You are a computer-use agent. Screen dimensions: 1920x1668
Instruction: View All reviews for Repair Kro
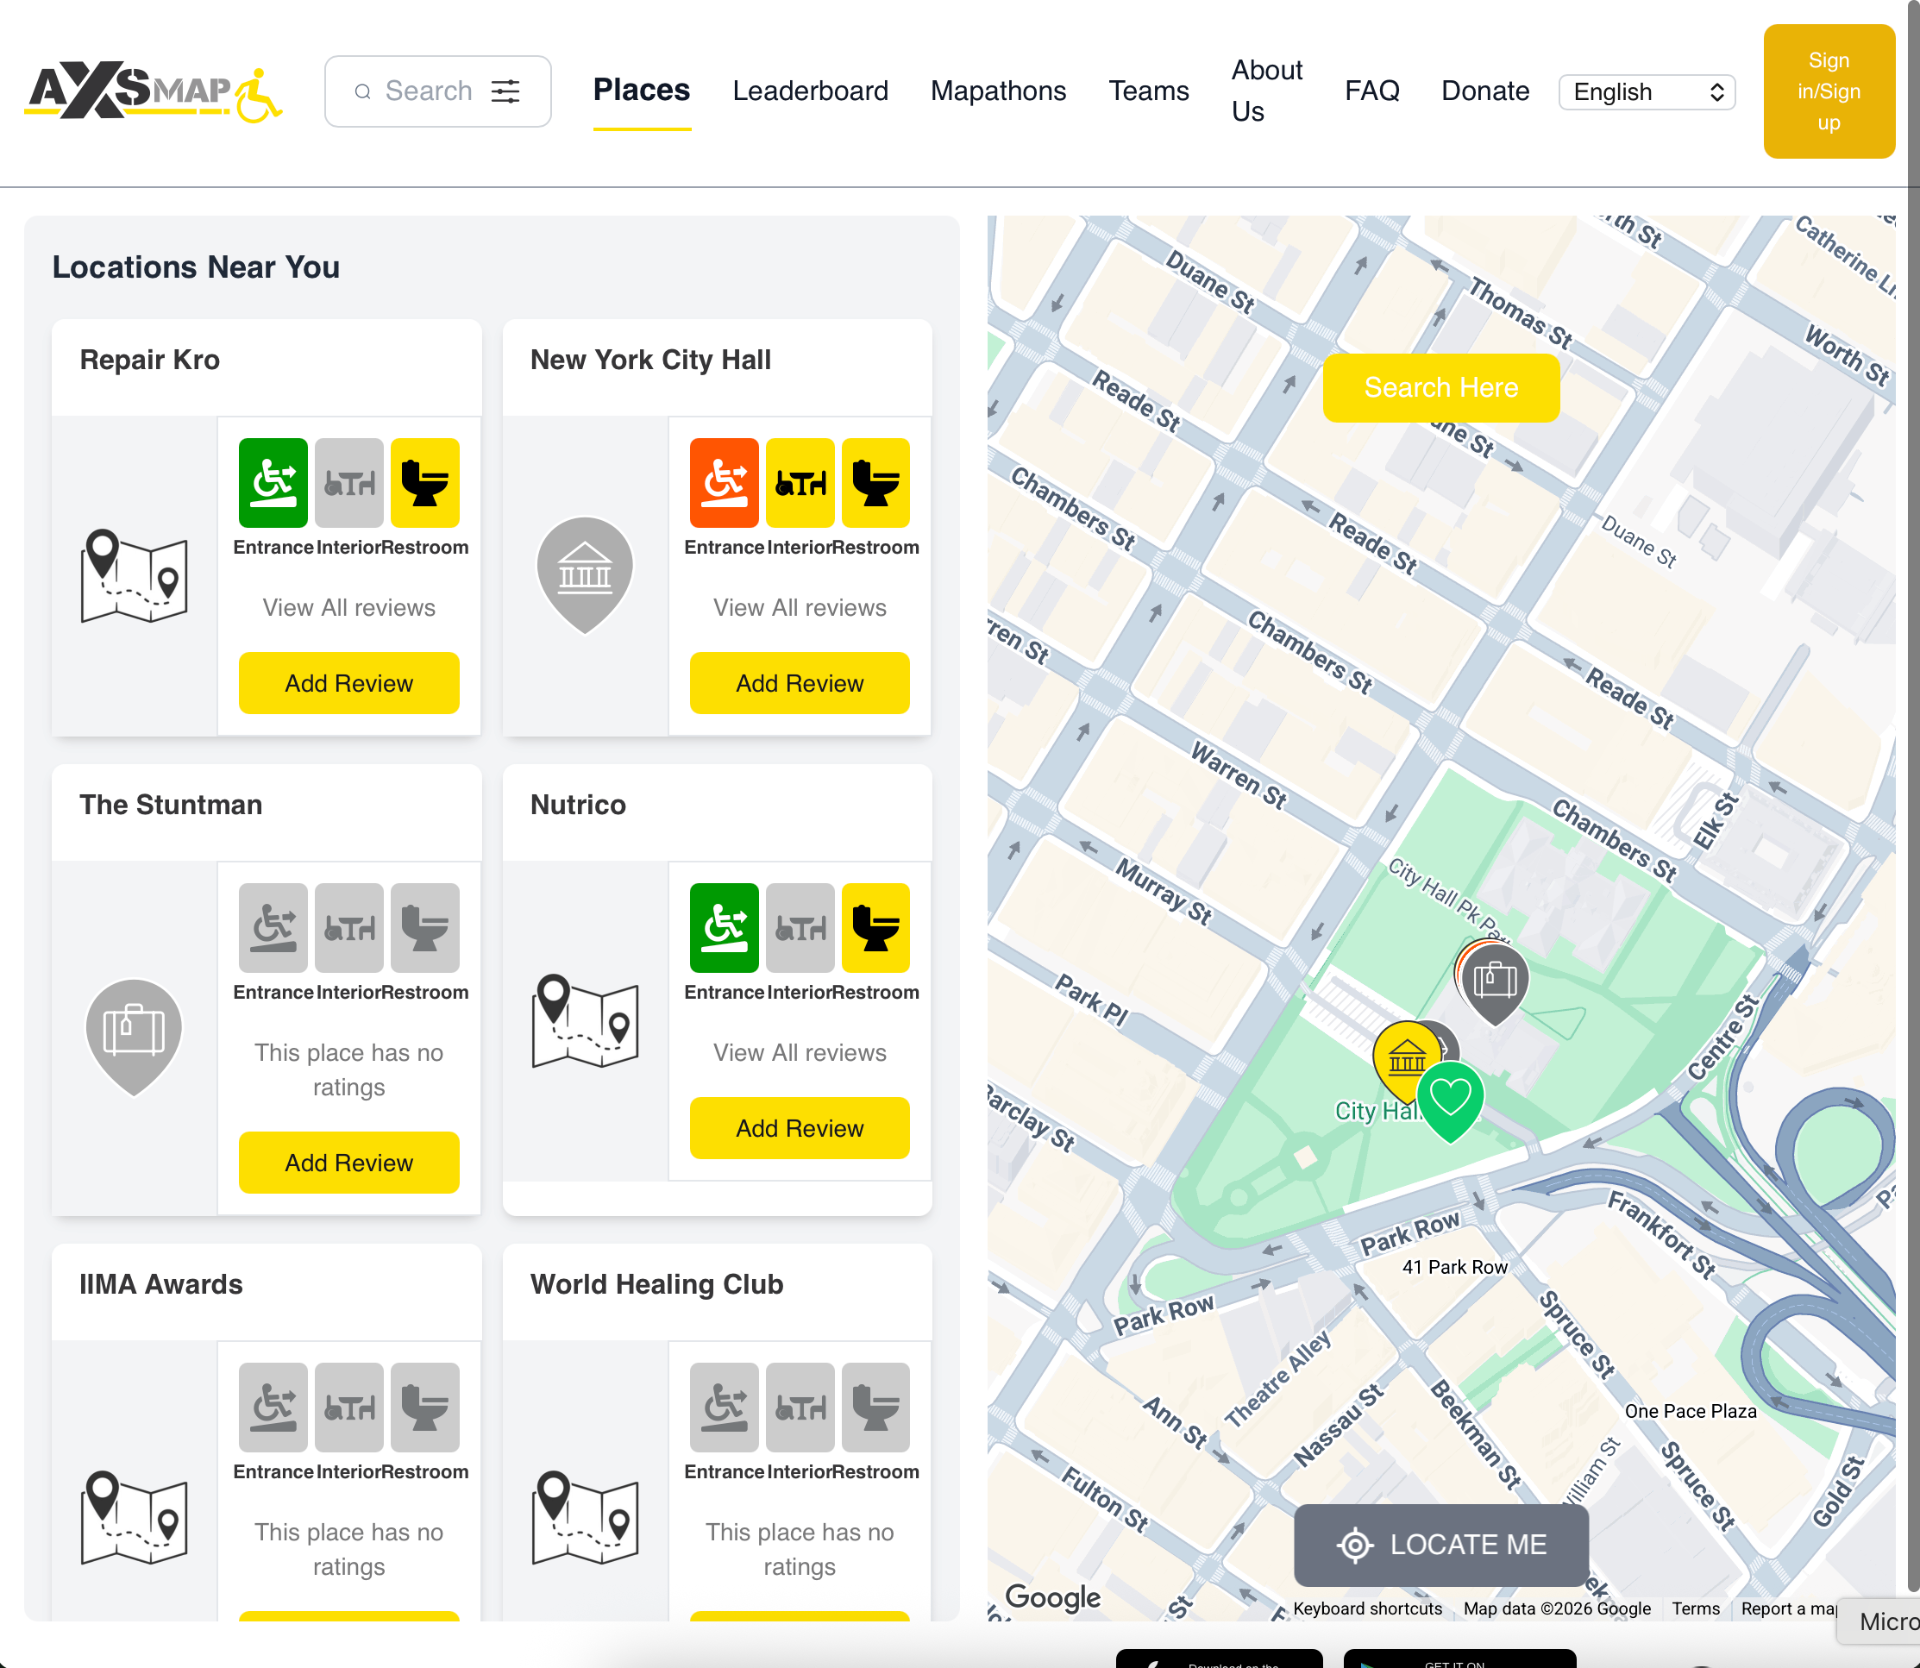(349, 608)
